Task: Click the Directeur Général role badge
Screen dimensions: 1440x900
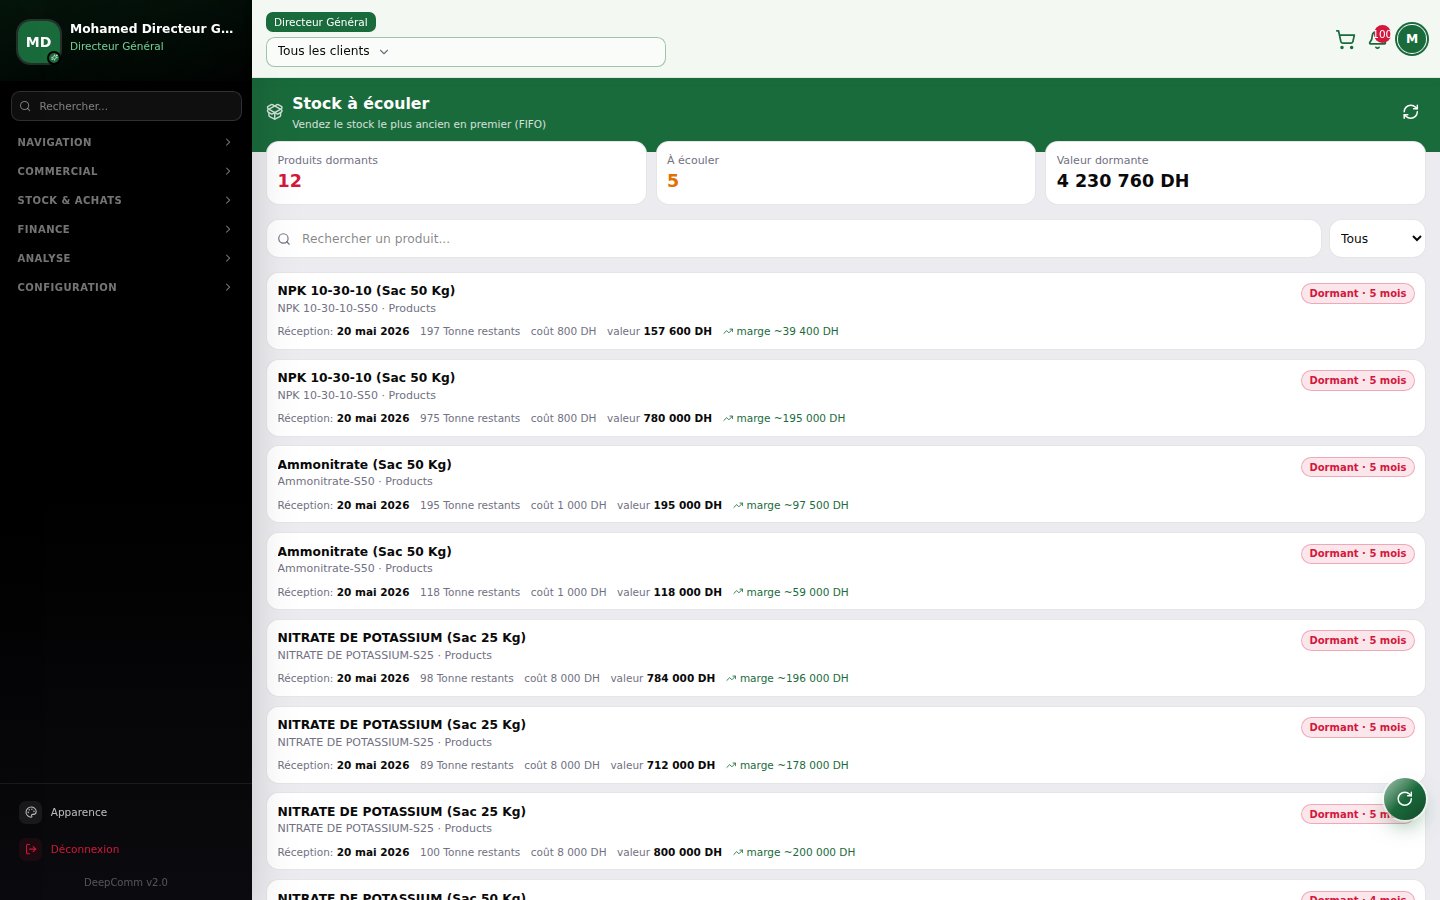Action: click(x=321, y=22)
